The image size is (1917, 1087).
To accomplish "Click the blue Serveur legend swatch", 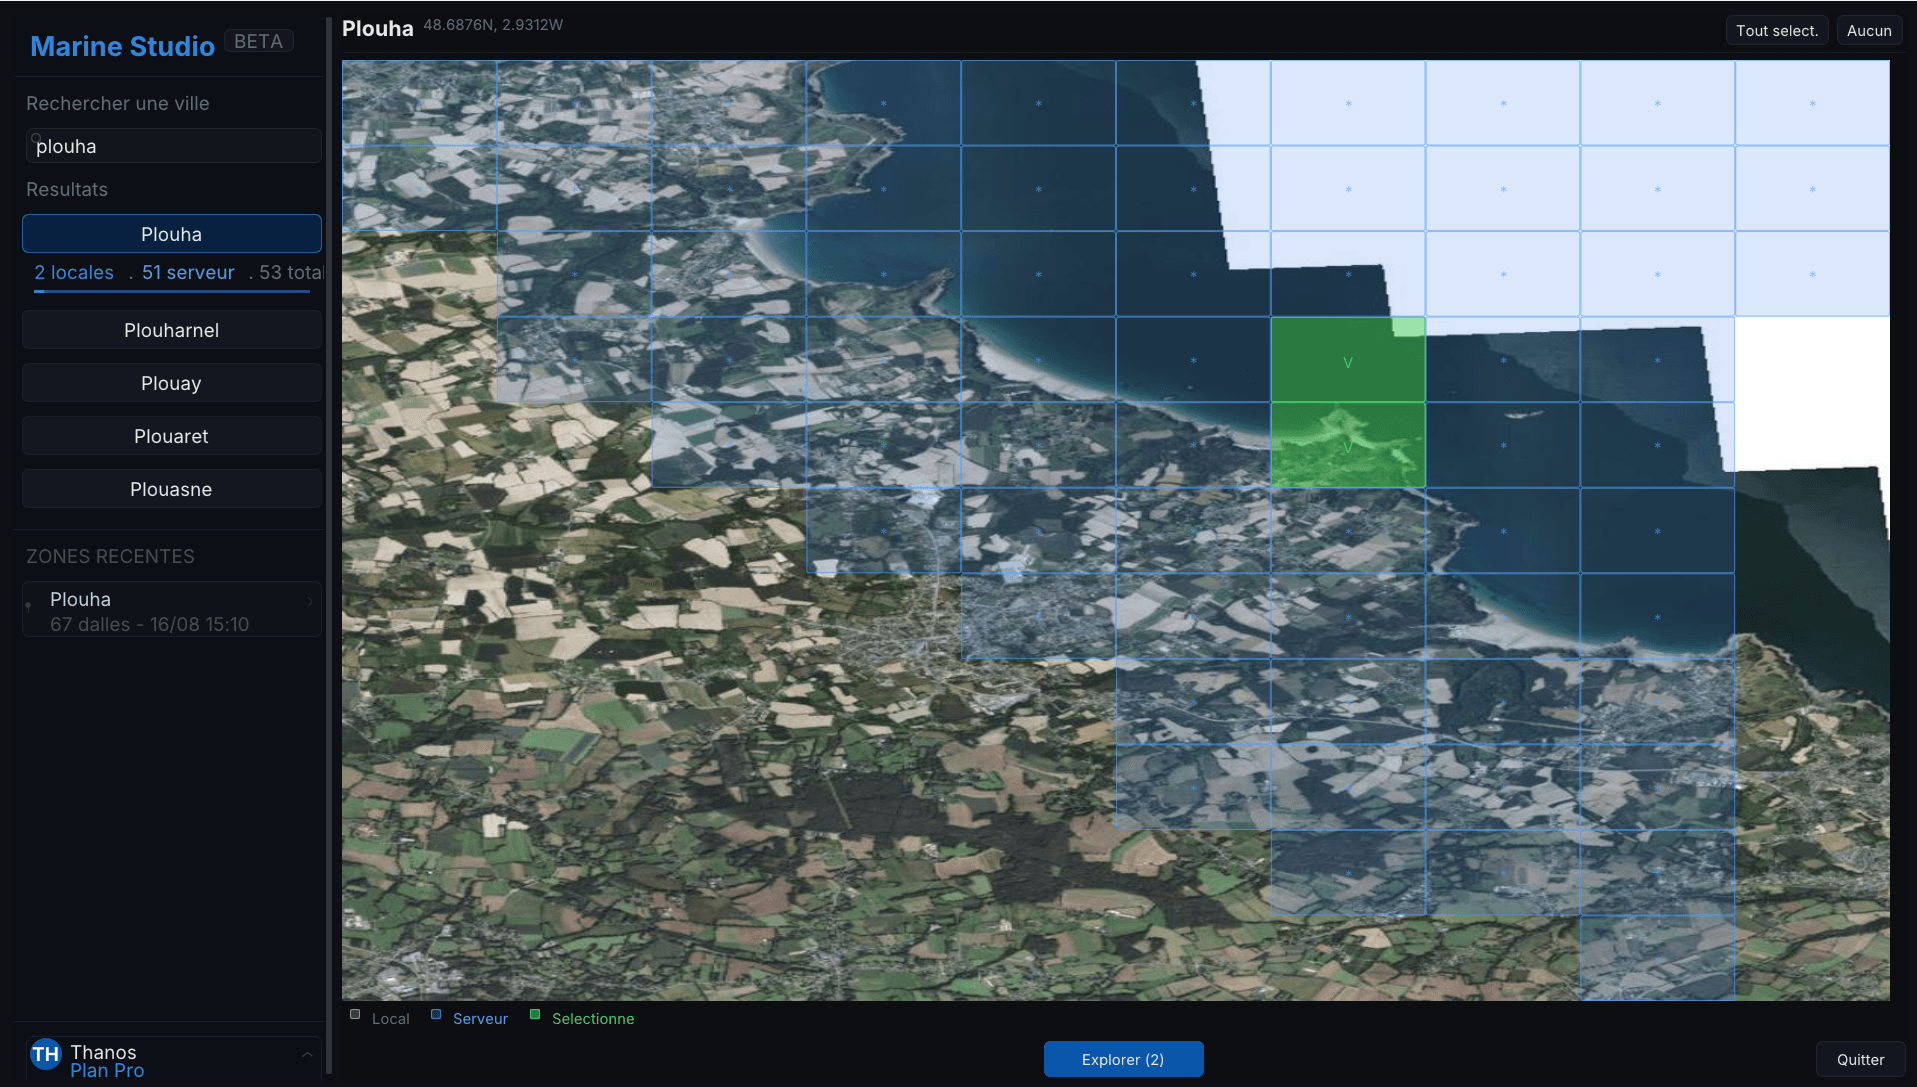I will pyautogui.click(x=436, y=1014).
